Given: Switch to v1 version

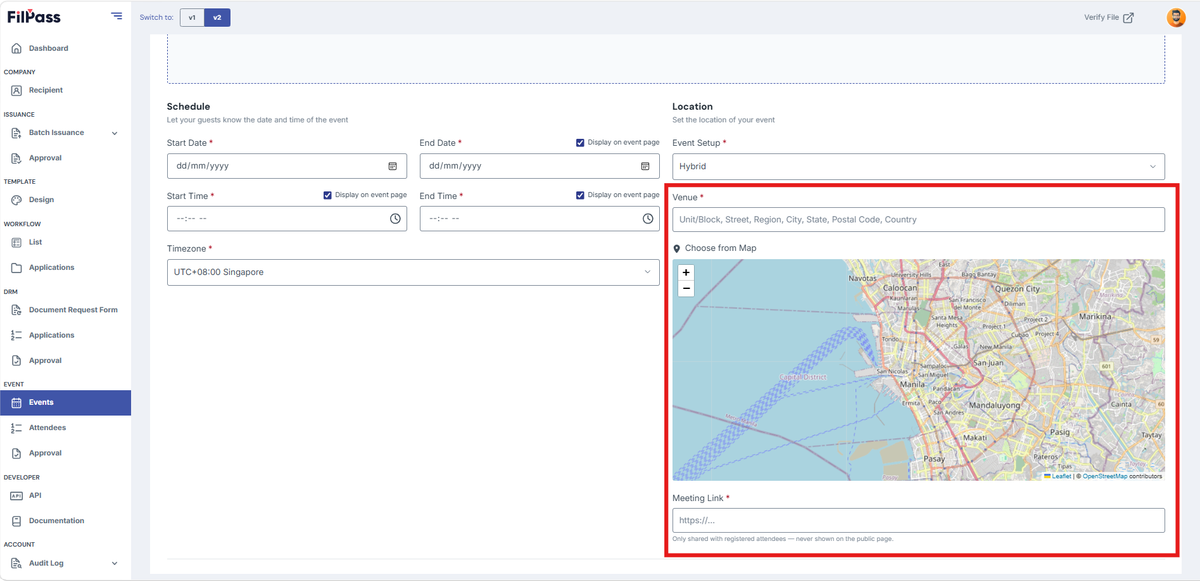Looking at the screenshot, I should (192, 17).
